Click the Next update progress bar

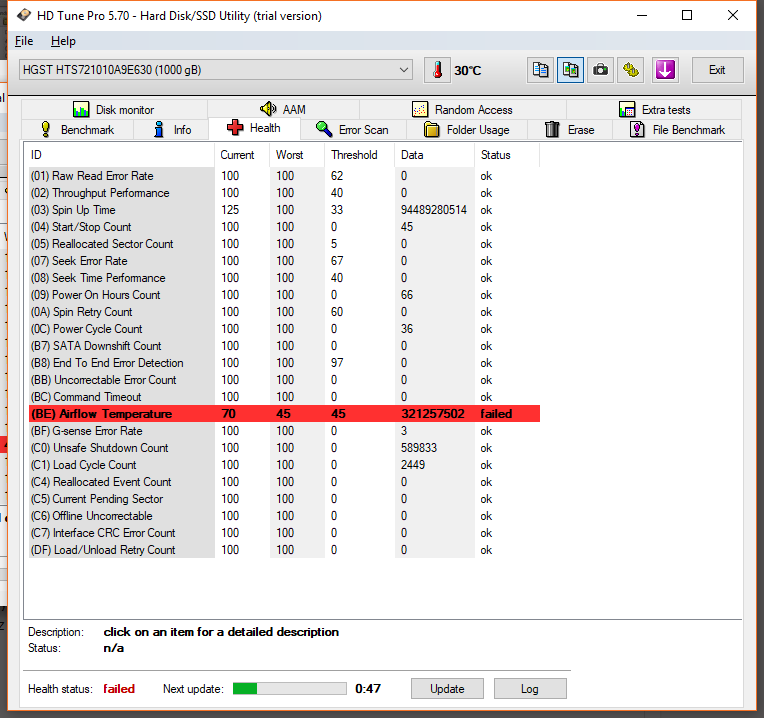click(289, 688)
